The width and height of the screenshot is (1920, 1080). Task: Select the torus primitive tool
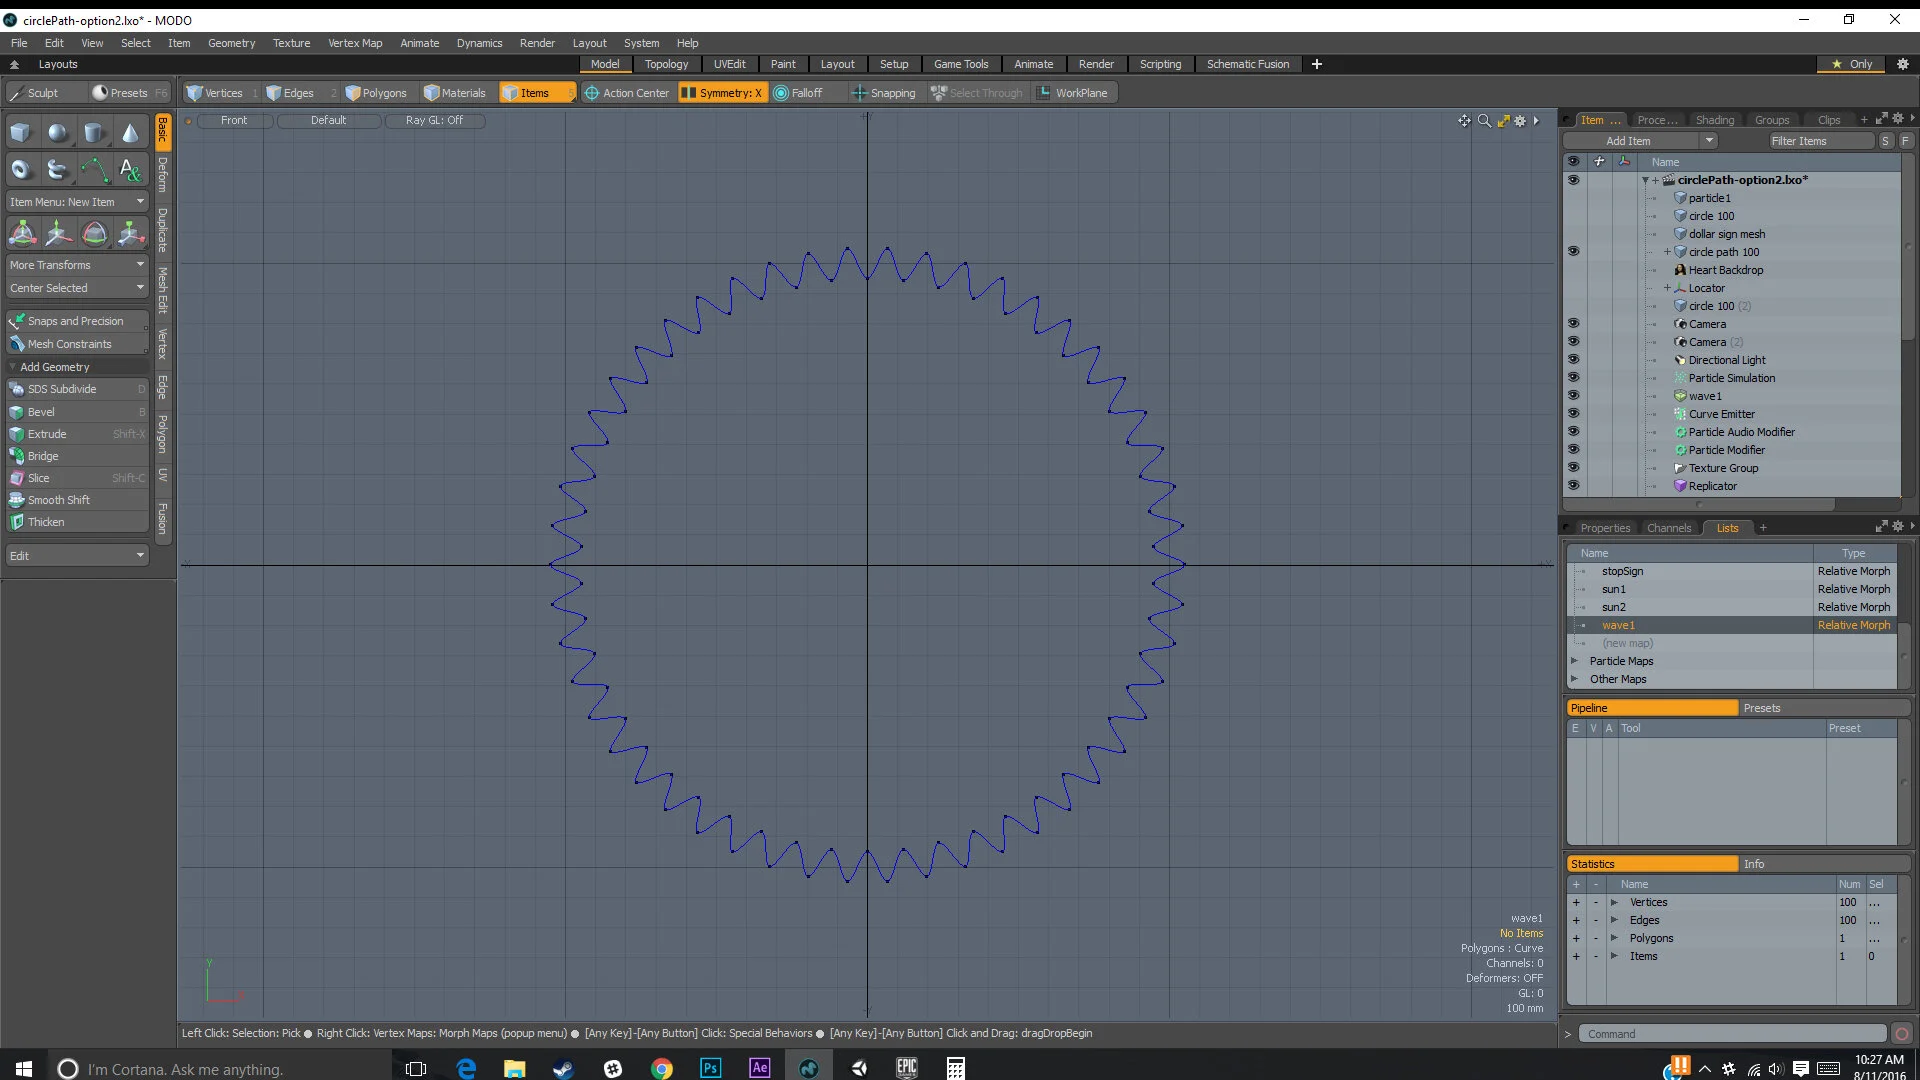(x=21, y=170)
